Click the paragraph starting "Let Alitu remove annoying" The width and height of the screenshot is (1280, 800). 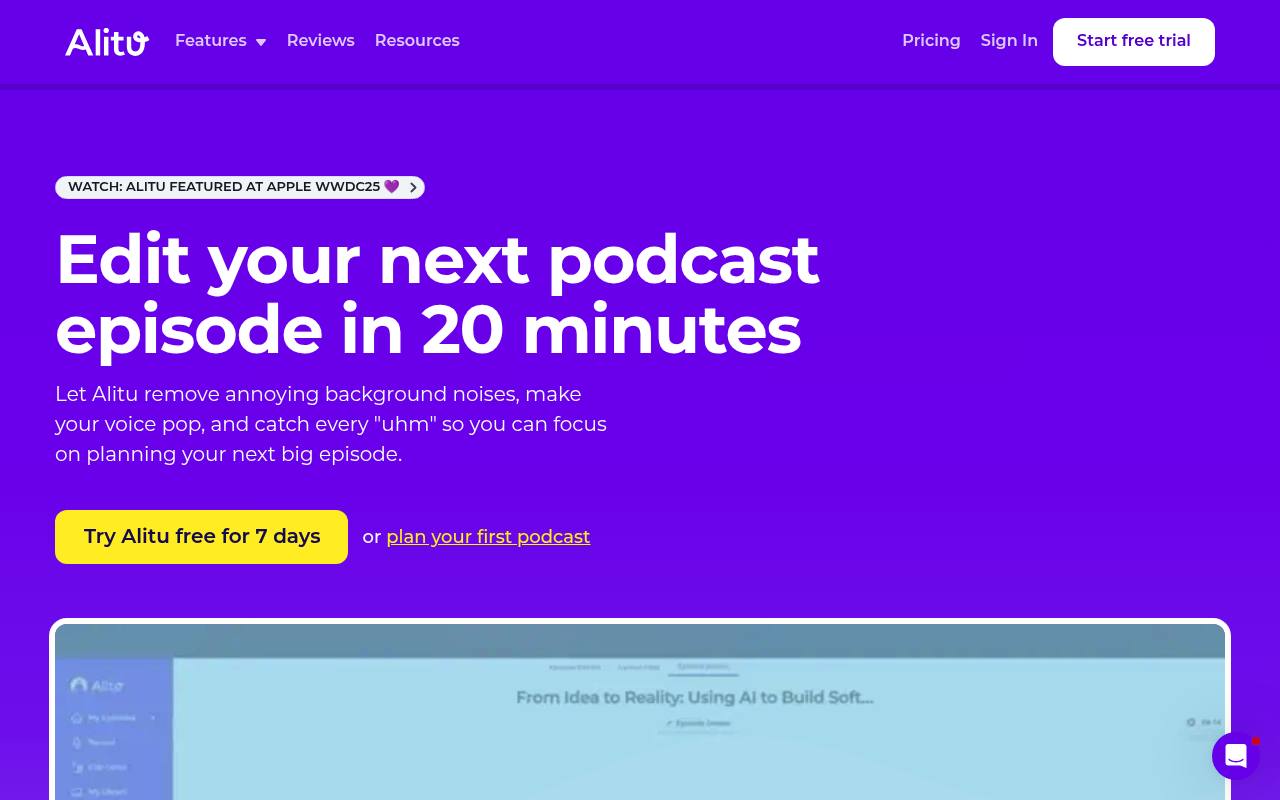(x=331, y=424)
